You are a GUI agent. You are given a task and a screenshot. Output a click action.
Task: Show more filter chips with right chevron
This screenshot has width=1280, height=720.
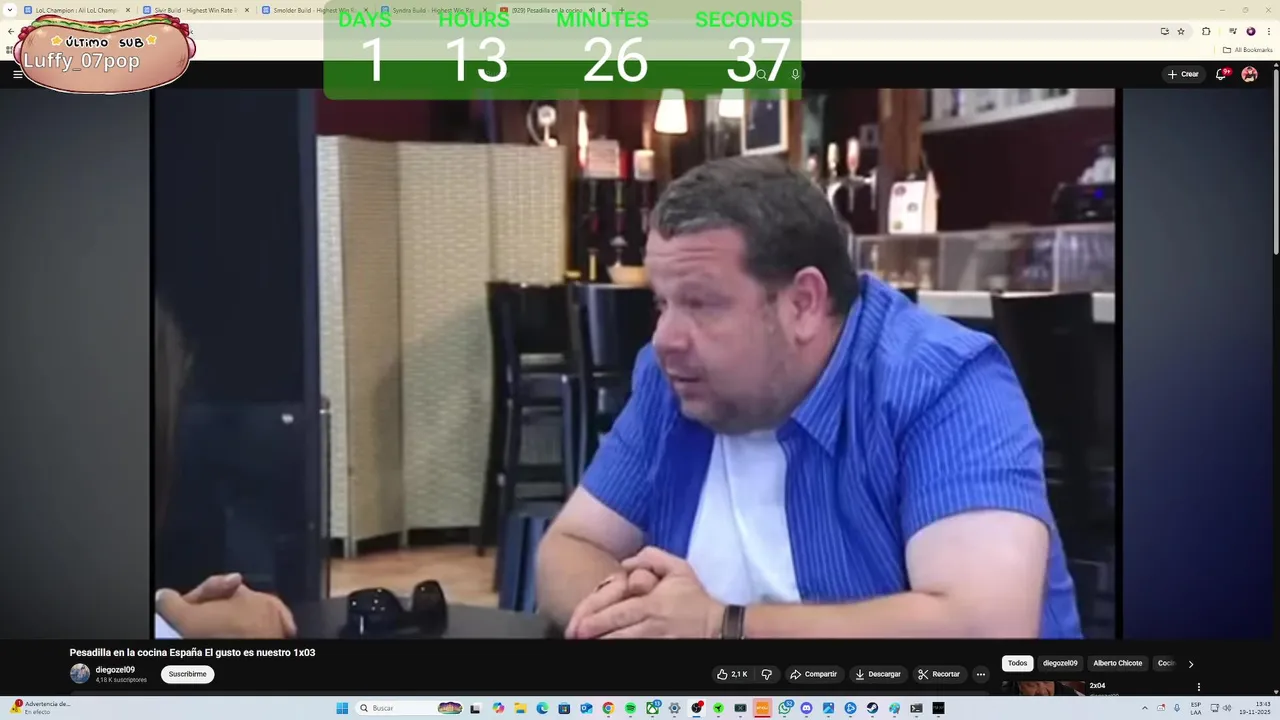pyautogui.click(x=1190, y=664)
